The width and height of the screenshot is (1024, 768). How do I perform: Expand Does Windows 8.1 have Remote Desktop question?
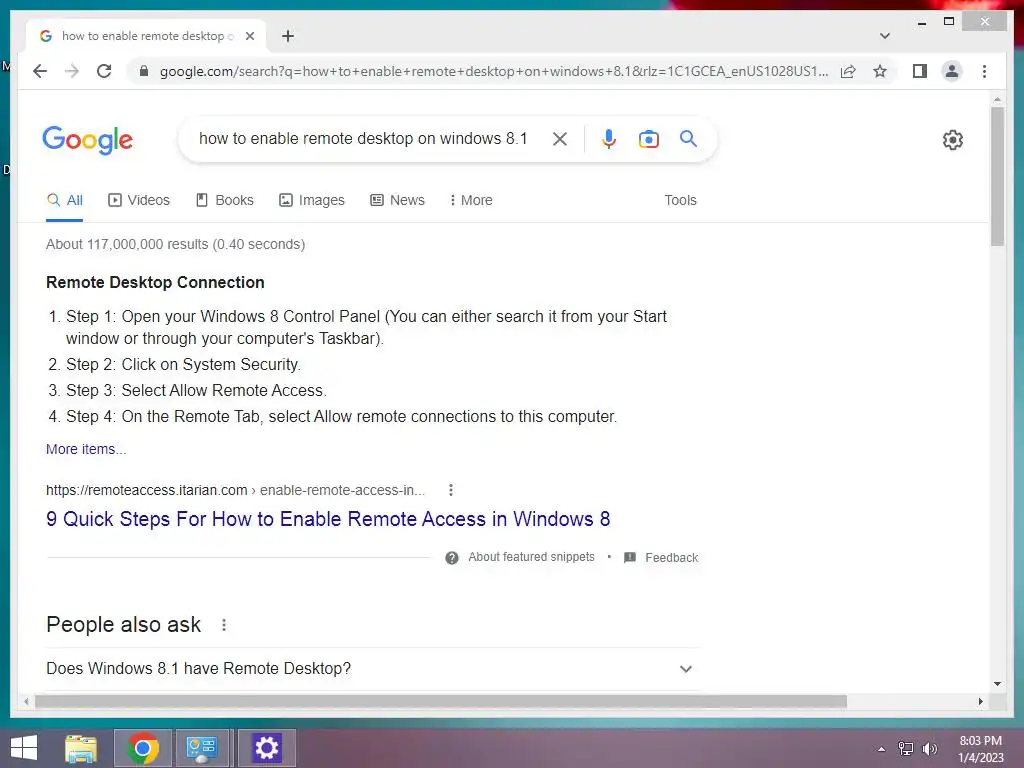tap(373, 669)
